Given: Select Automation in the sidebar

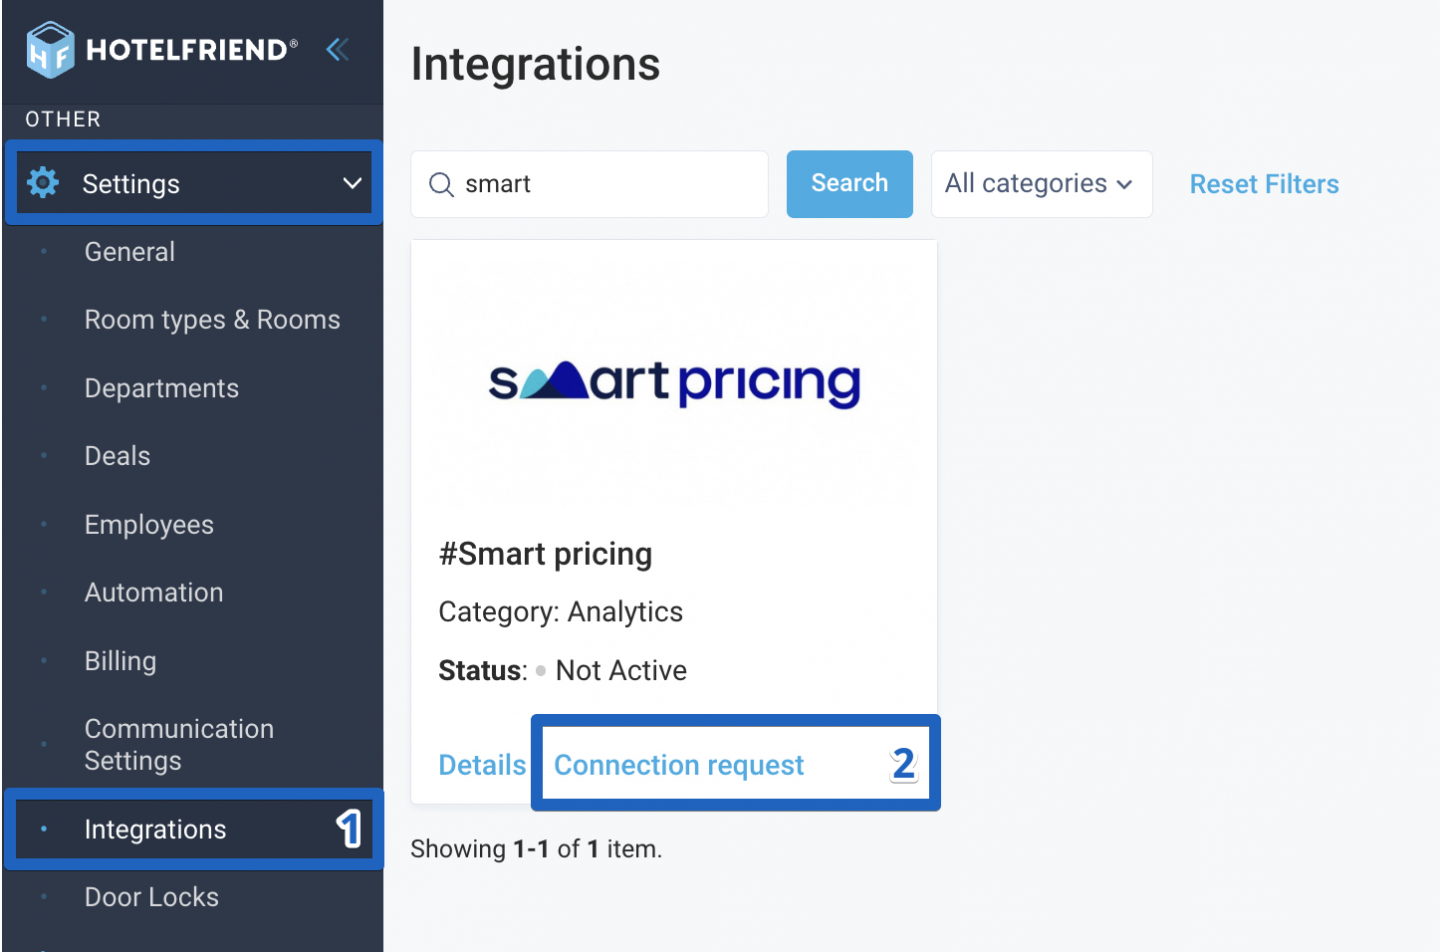Looking at the screenshot, I should click(154, 593).
